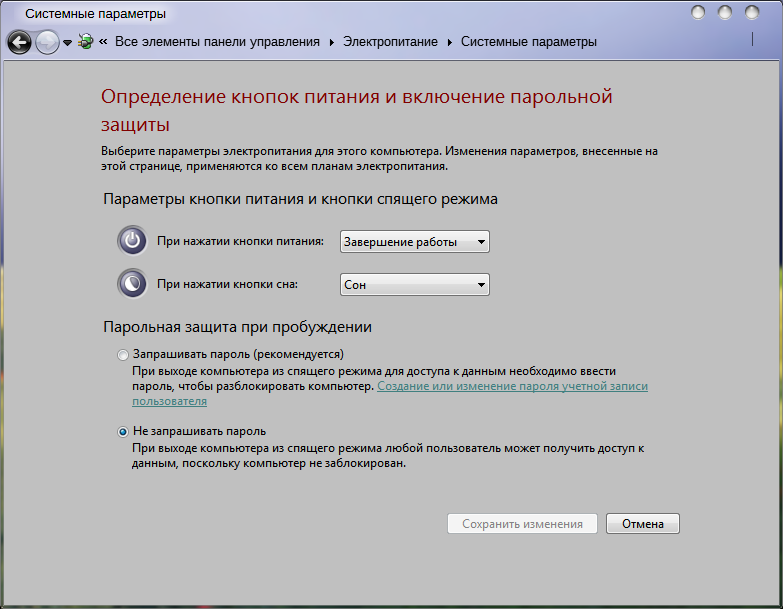Click the Forward navigation arrow button
This screenshot has width=783, height=609.
47,42
